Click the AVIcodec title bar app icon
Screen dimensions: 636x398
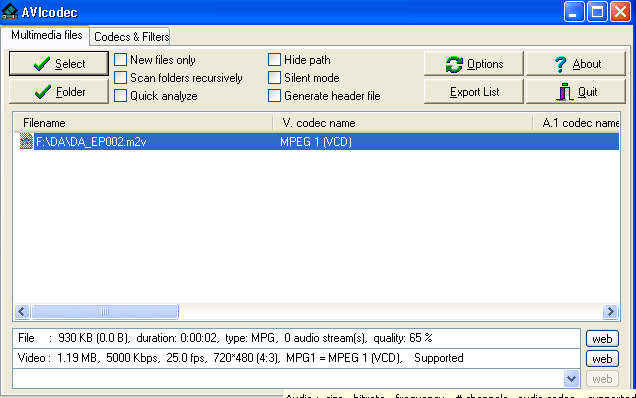coord(9,11)
